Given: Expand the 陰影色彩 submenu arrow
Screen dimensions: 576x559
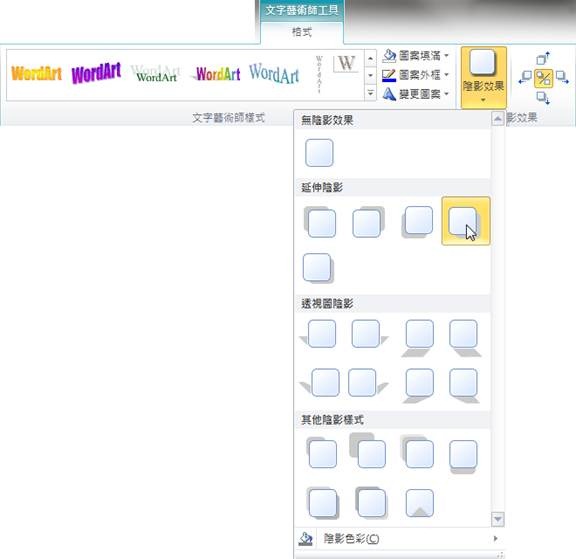Looking at the screenshot, I should (x=496, y=538).
